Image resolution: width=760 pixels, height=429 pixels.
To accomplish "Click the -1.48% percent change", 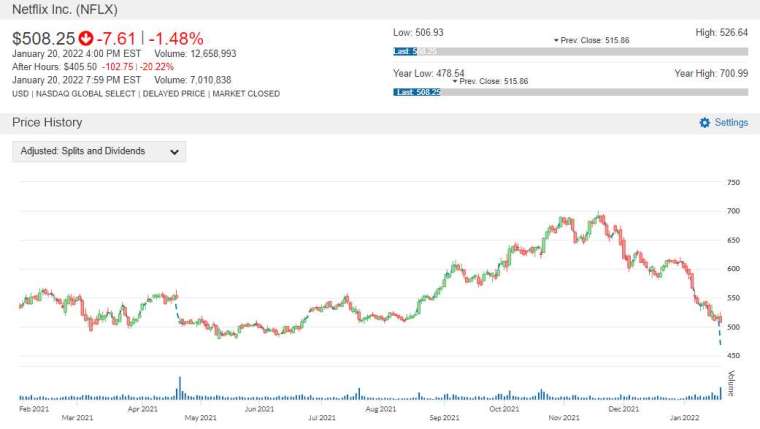I will pos(176,38).
